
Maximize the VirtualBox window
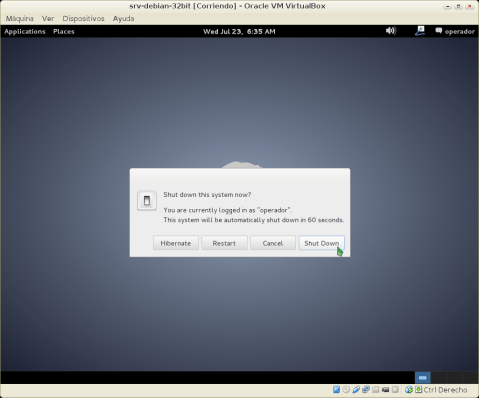(459, 6)
